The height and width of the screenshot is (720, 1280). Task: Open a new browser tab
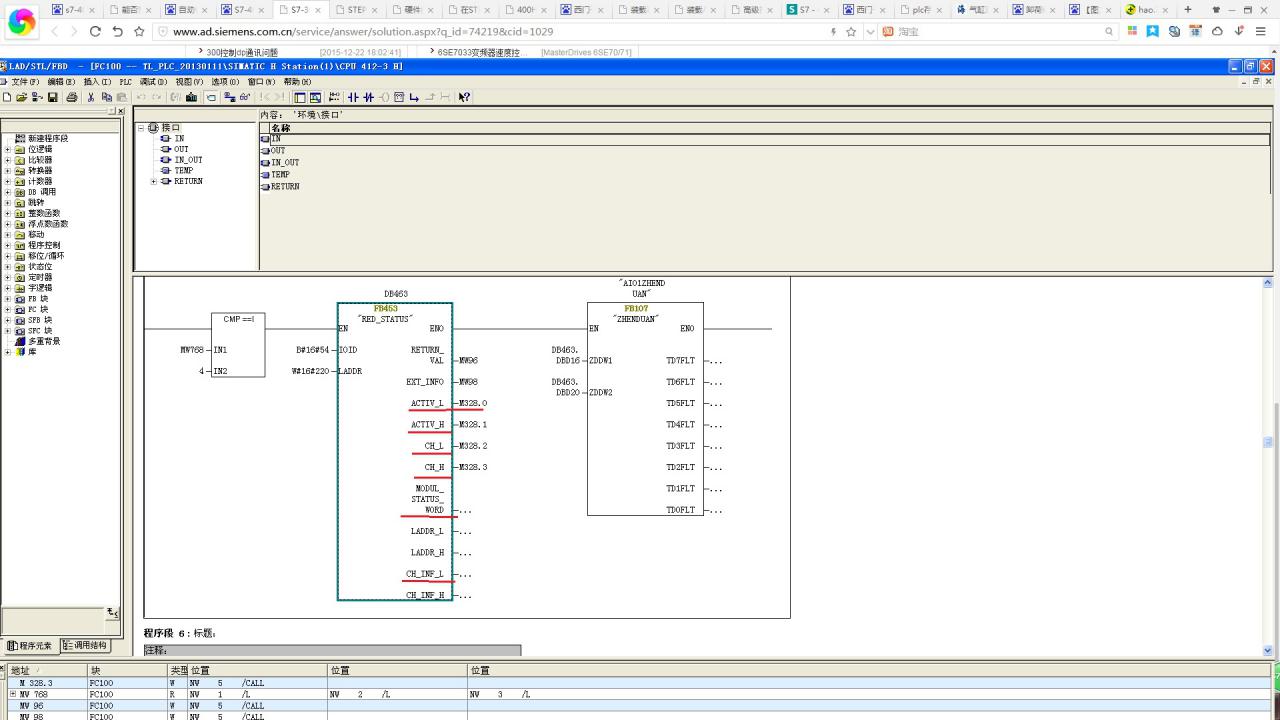pyautogui.click(x=1188, y=9)
